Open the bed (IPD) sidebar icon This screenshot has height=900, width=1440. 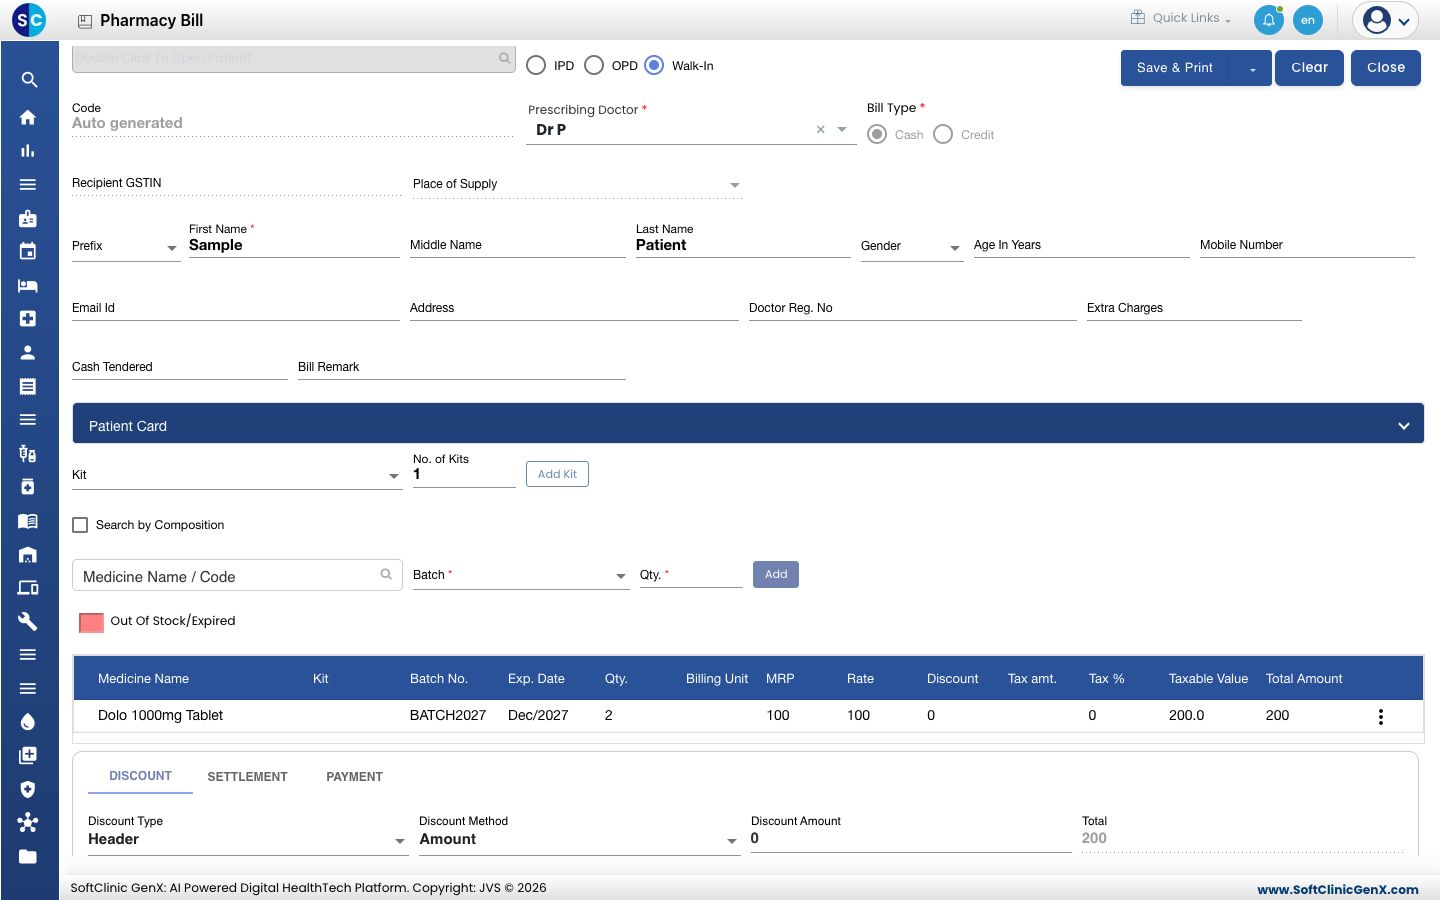(28, 285)
